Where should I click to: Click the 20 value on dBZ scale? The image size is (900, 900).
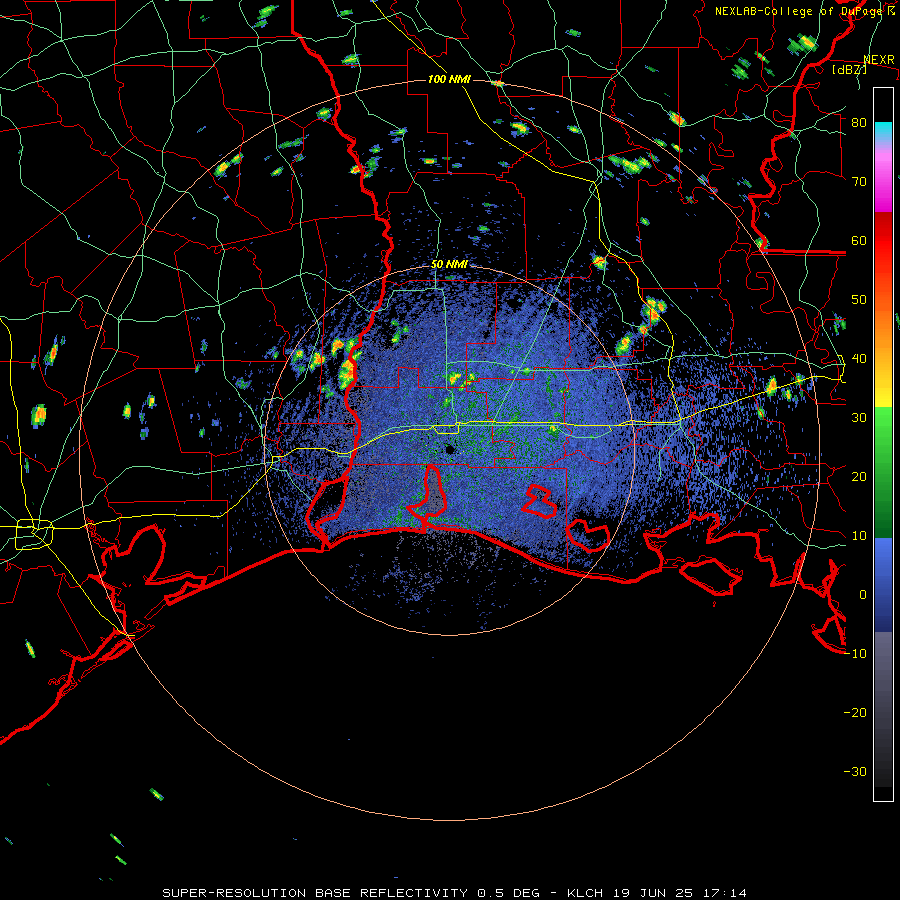(859, 477)
